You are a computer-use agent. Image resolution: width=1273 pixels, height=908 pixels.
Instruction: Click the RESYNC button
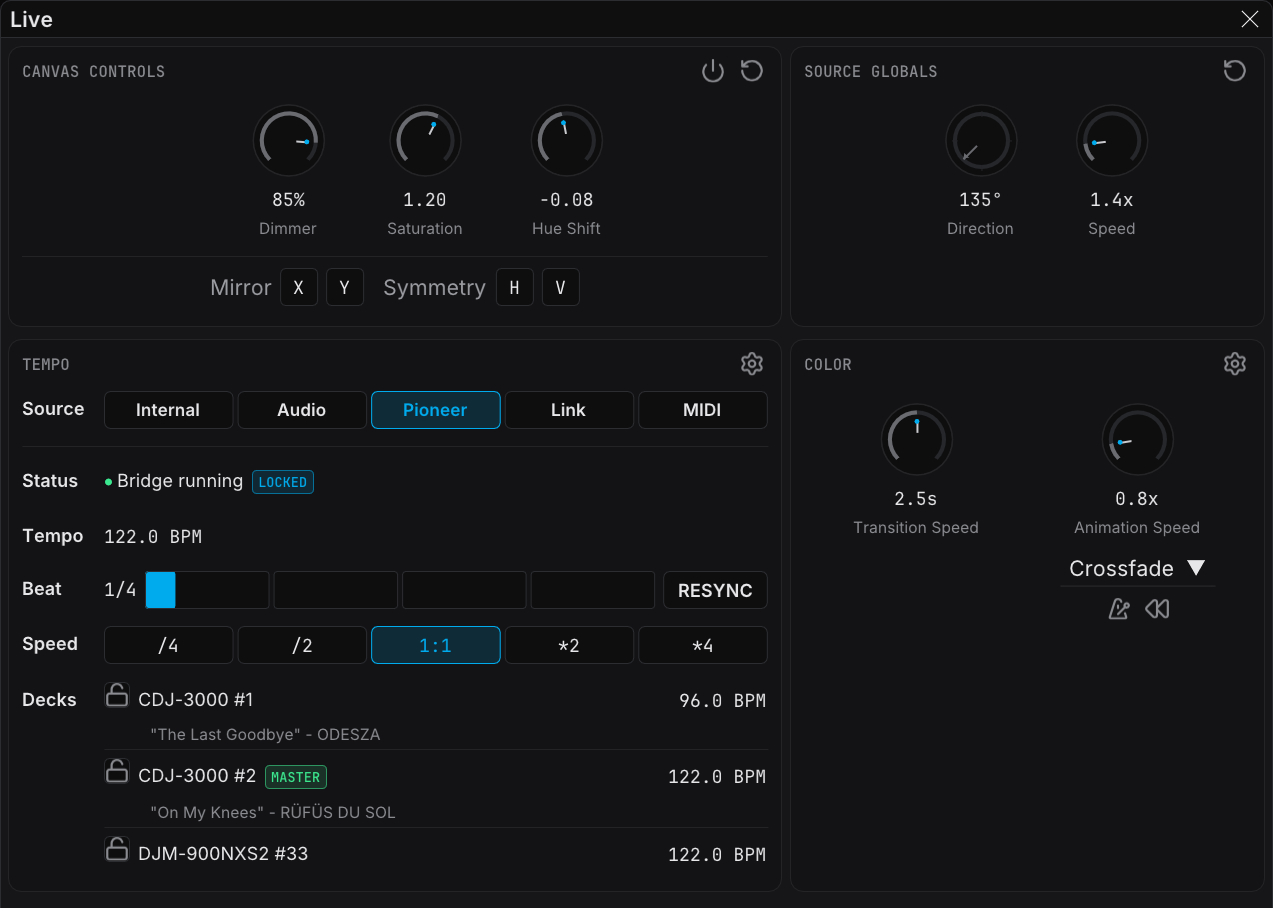tap(715, 590)
